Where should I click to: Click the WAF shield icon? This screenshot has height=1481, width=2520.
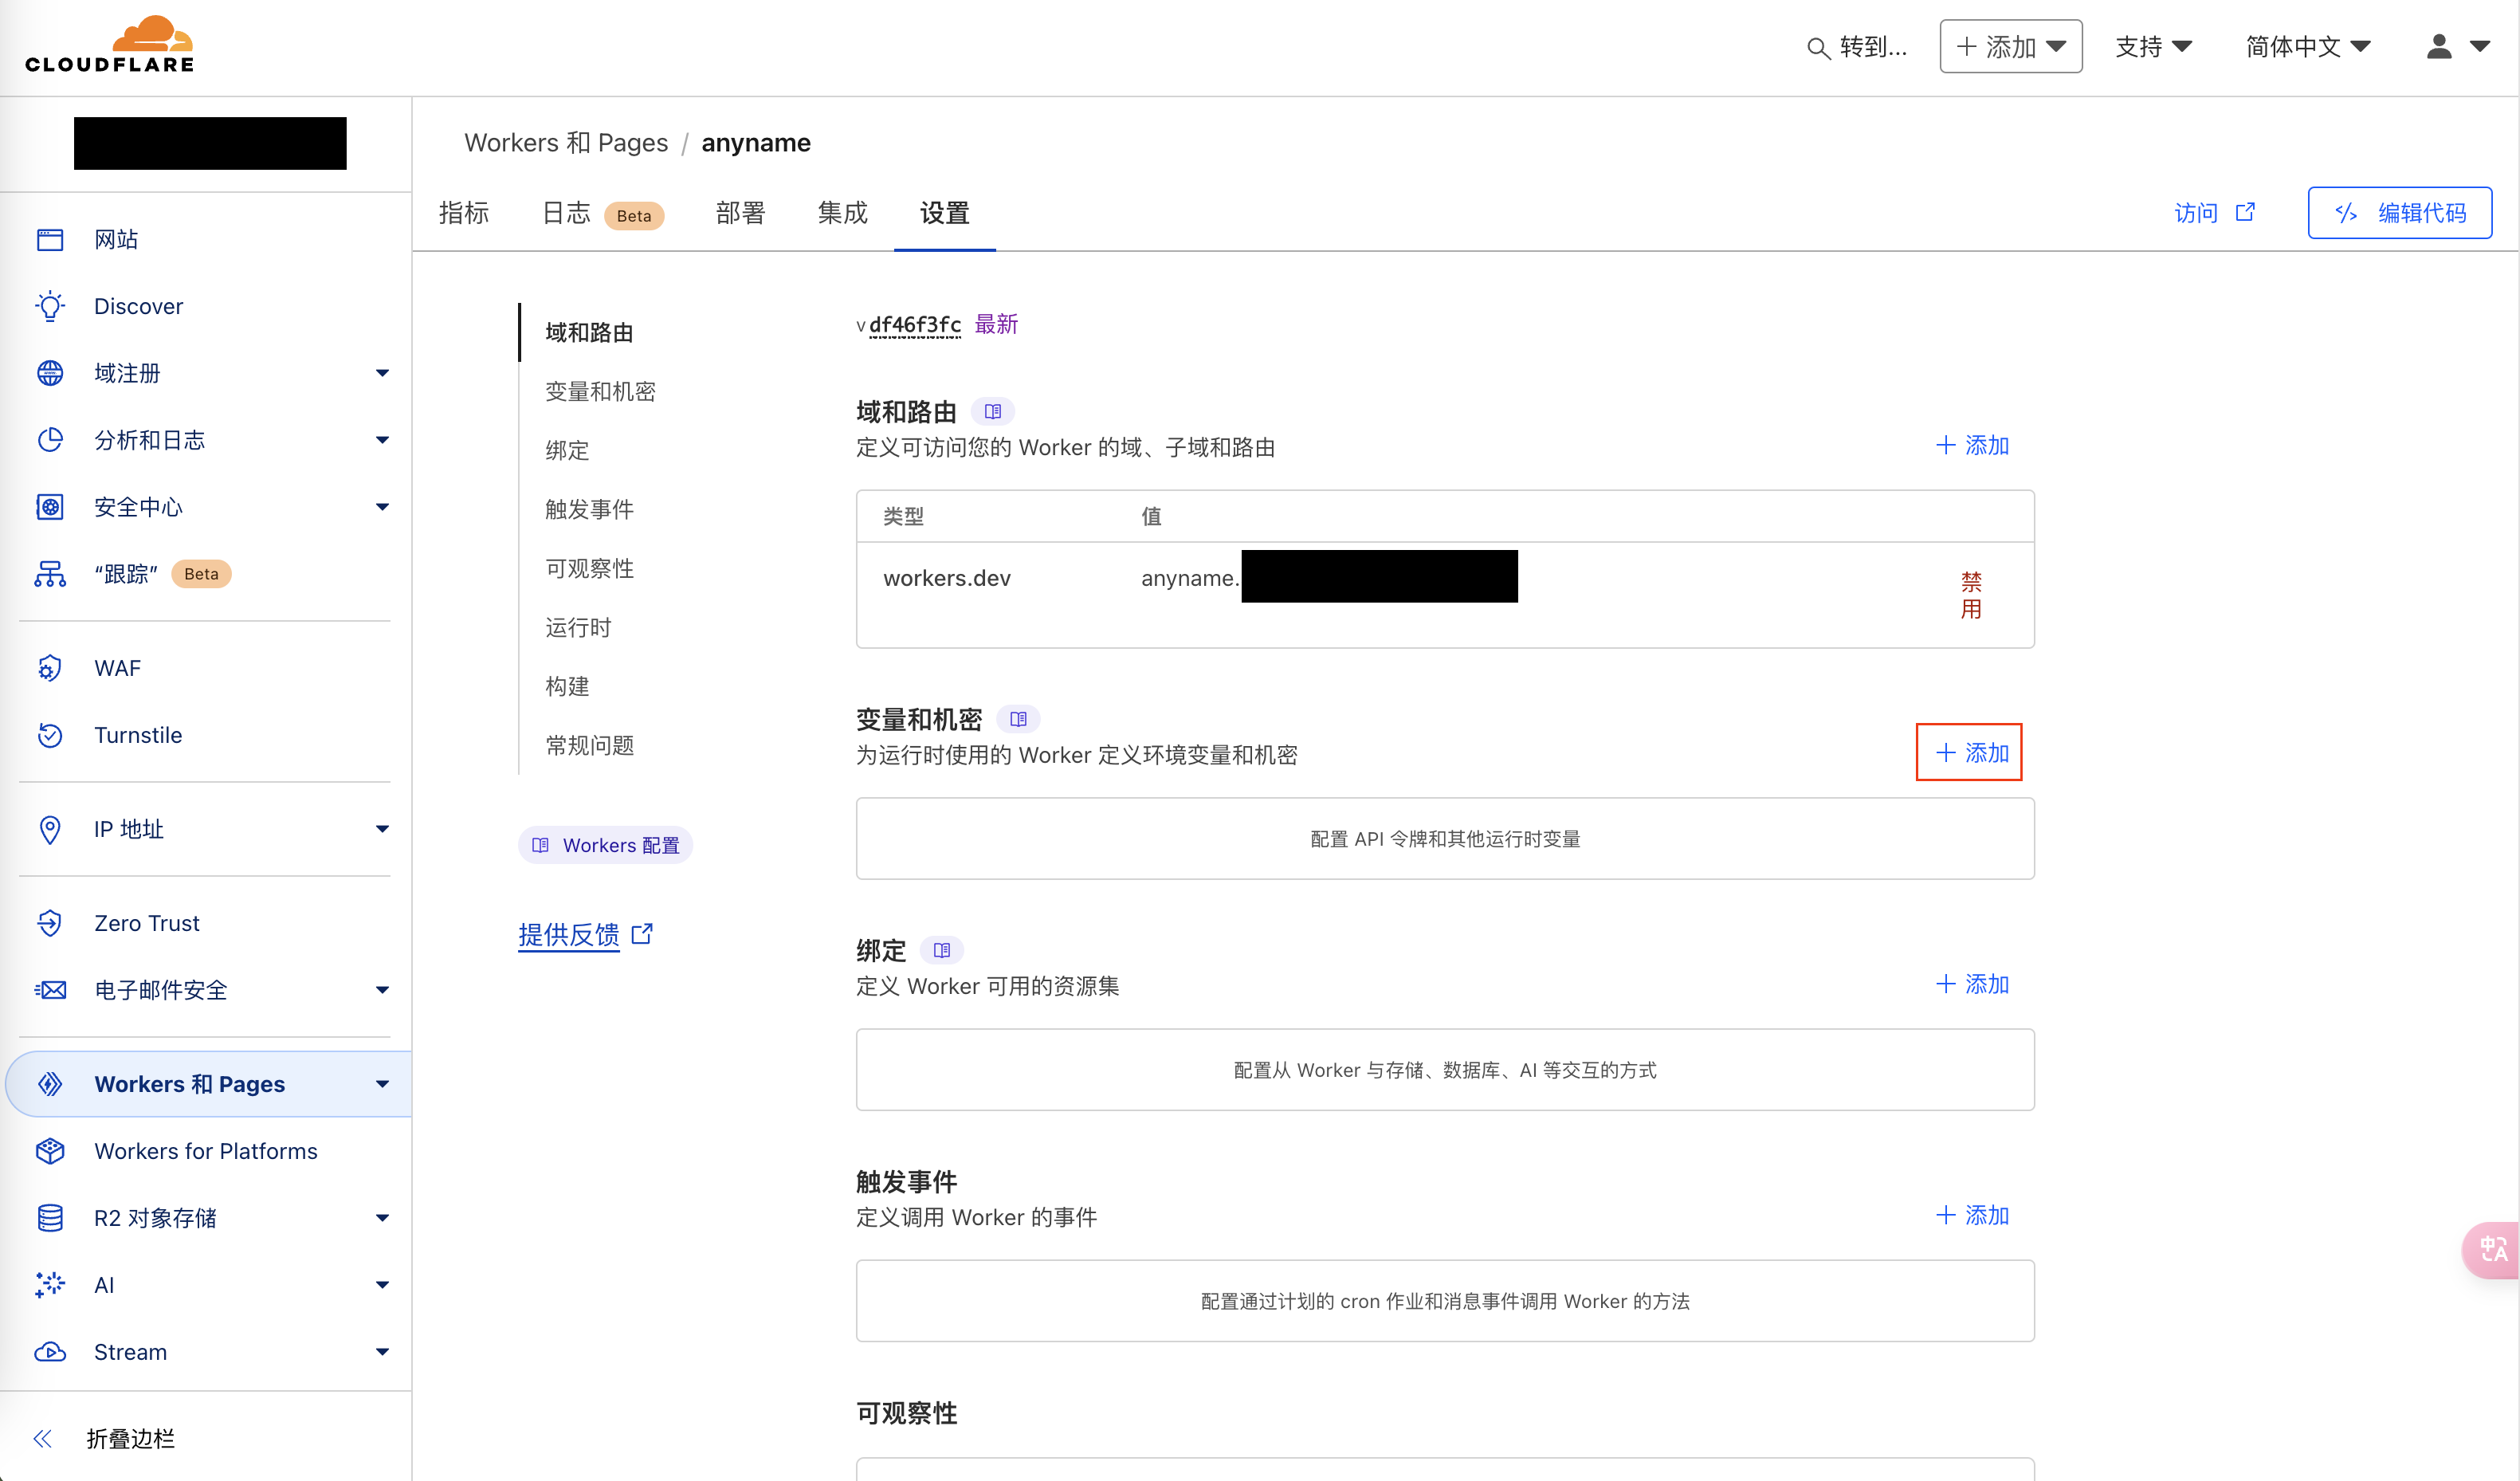[x=50, y=668]
